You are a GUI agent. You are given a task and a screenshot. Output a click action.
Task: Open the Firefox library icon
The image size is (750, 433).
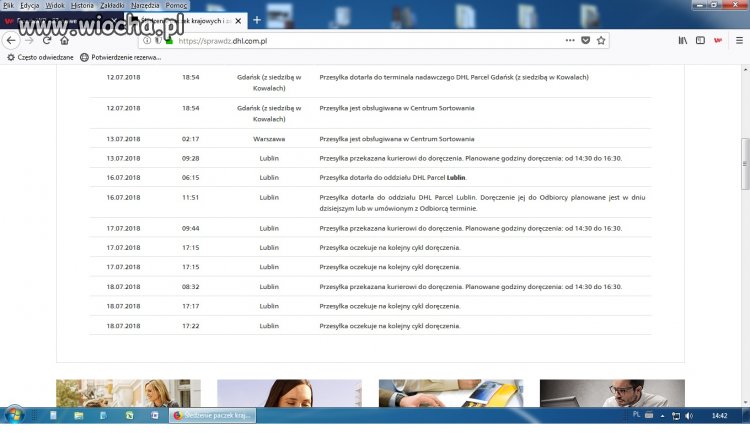(683, 41)
